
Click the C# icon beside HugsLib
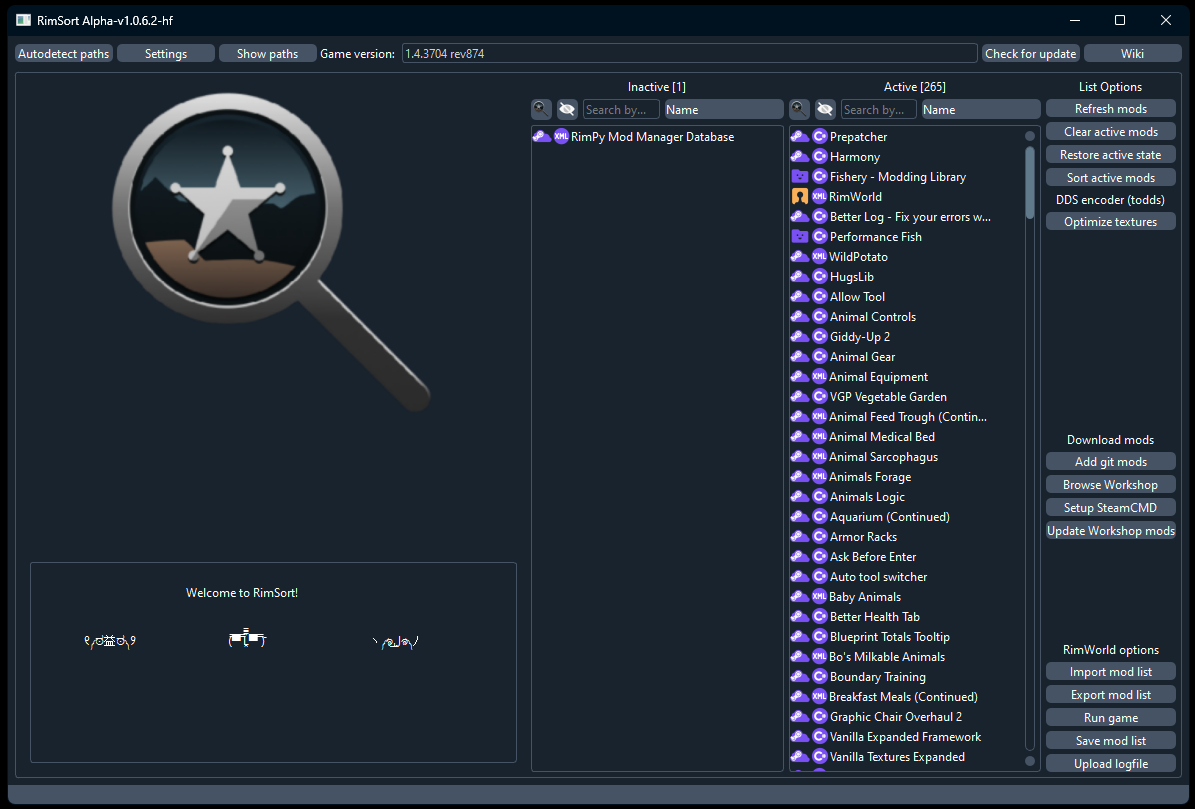(820, 277)
